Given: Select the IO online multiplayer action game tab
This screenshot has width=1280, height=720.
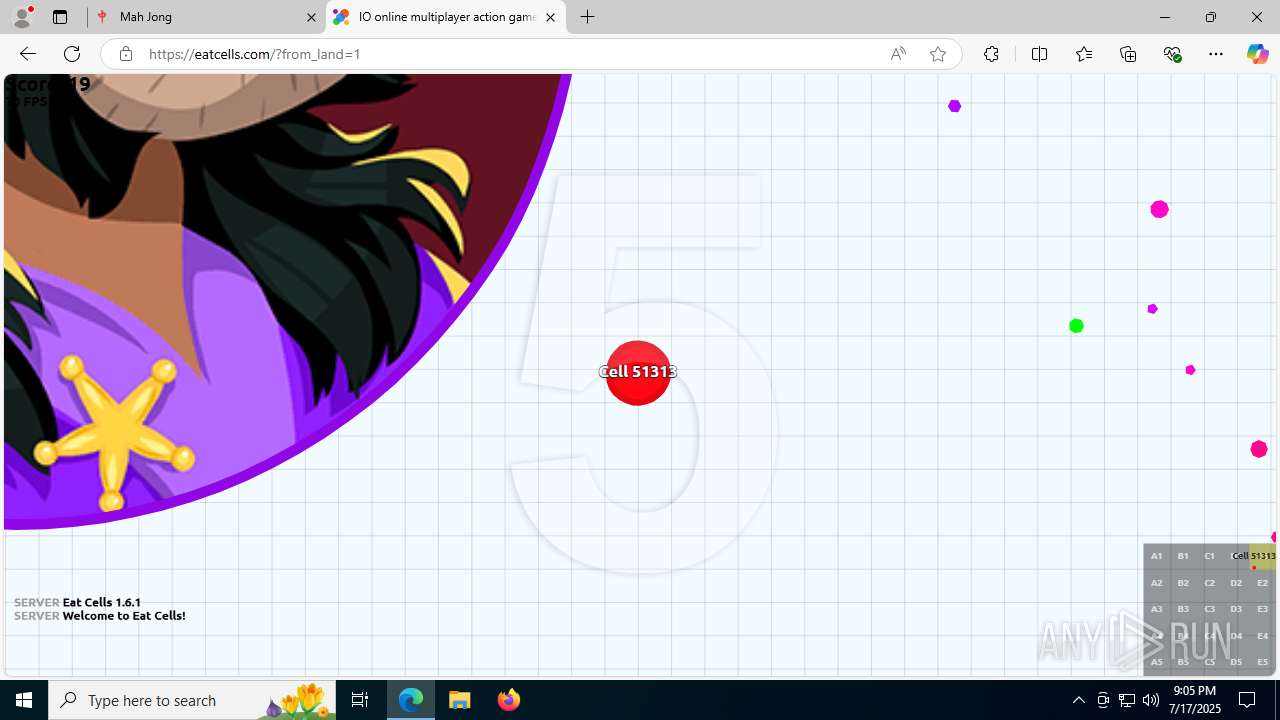Looking at the screenshot, I should click(x=446, y=17).
